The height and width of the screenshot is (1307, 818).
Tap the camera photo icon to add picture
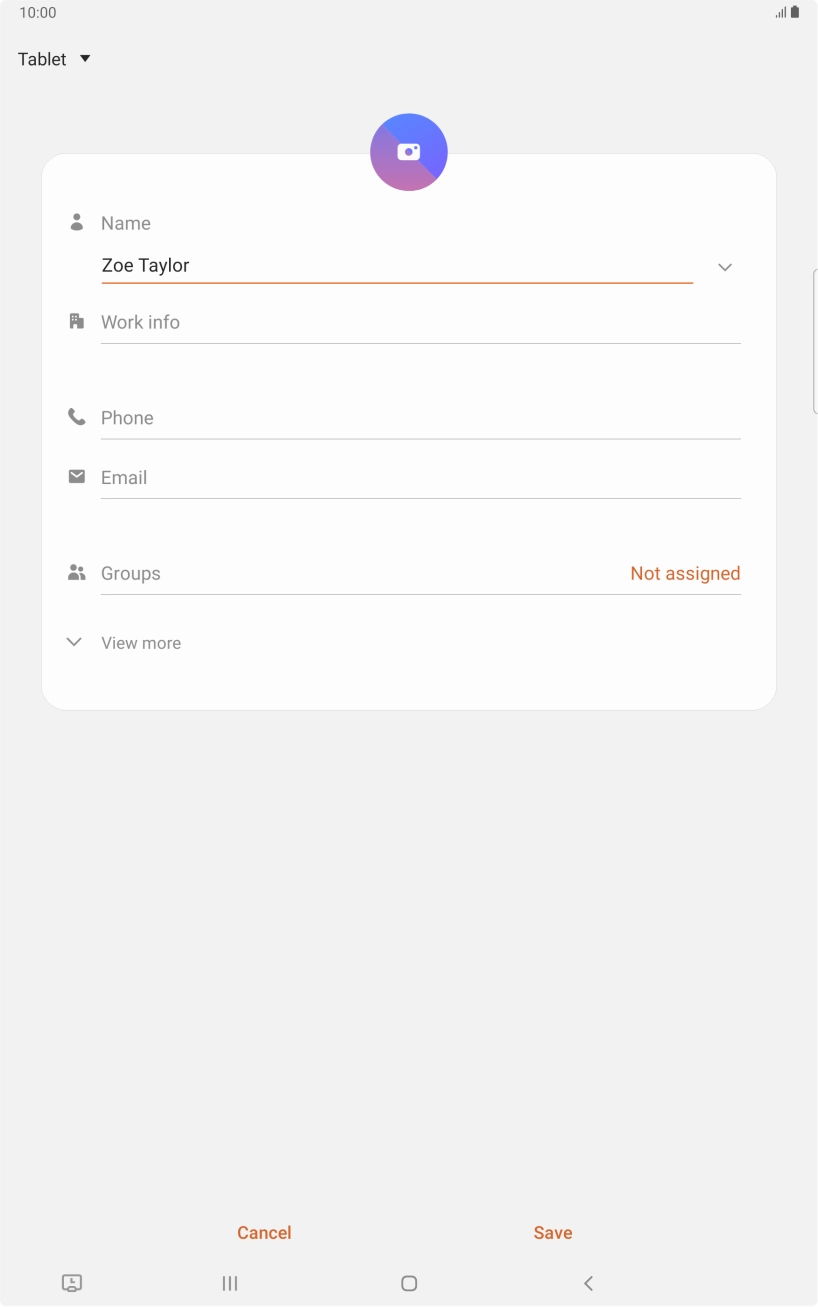point(408,152)
